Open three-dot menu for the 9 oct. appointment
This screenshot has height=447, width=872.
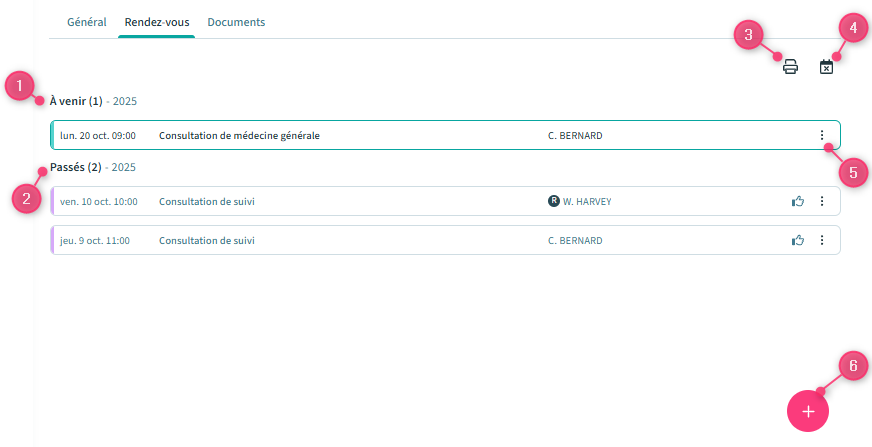[x=822, y=240]
